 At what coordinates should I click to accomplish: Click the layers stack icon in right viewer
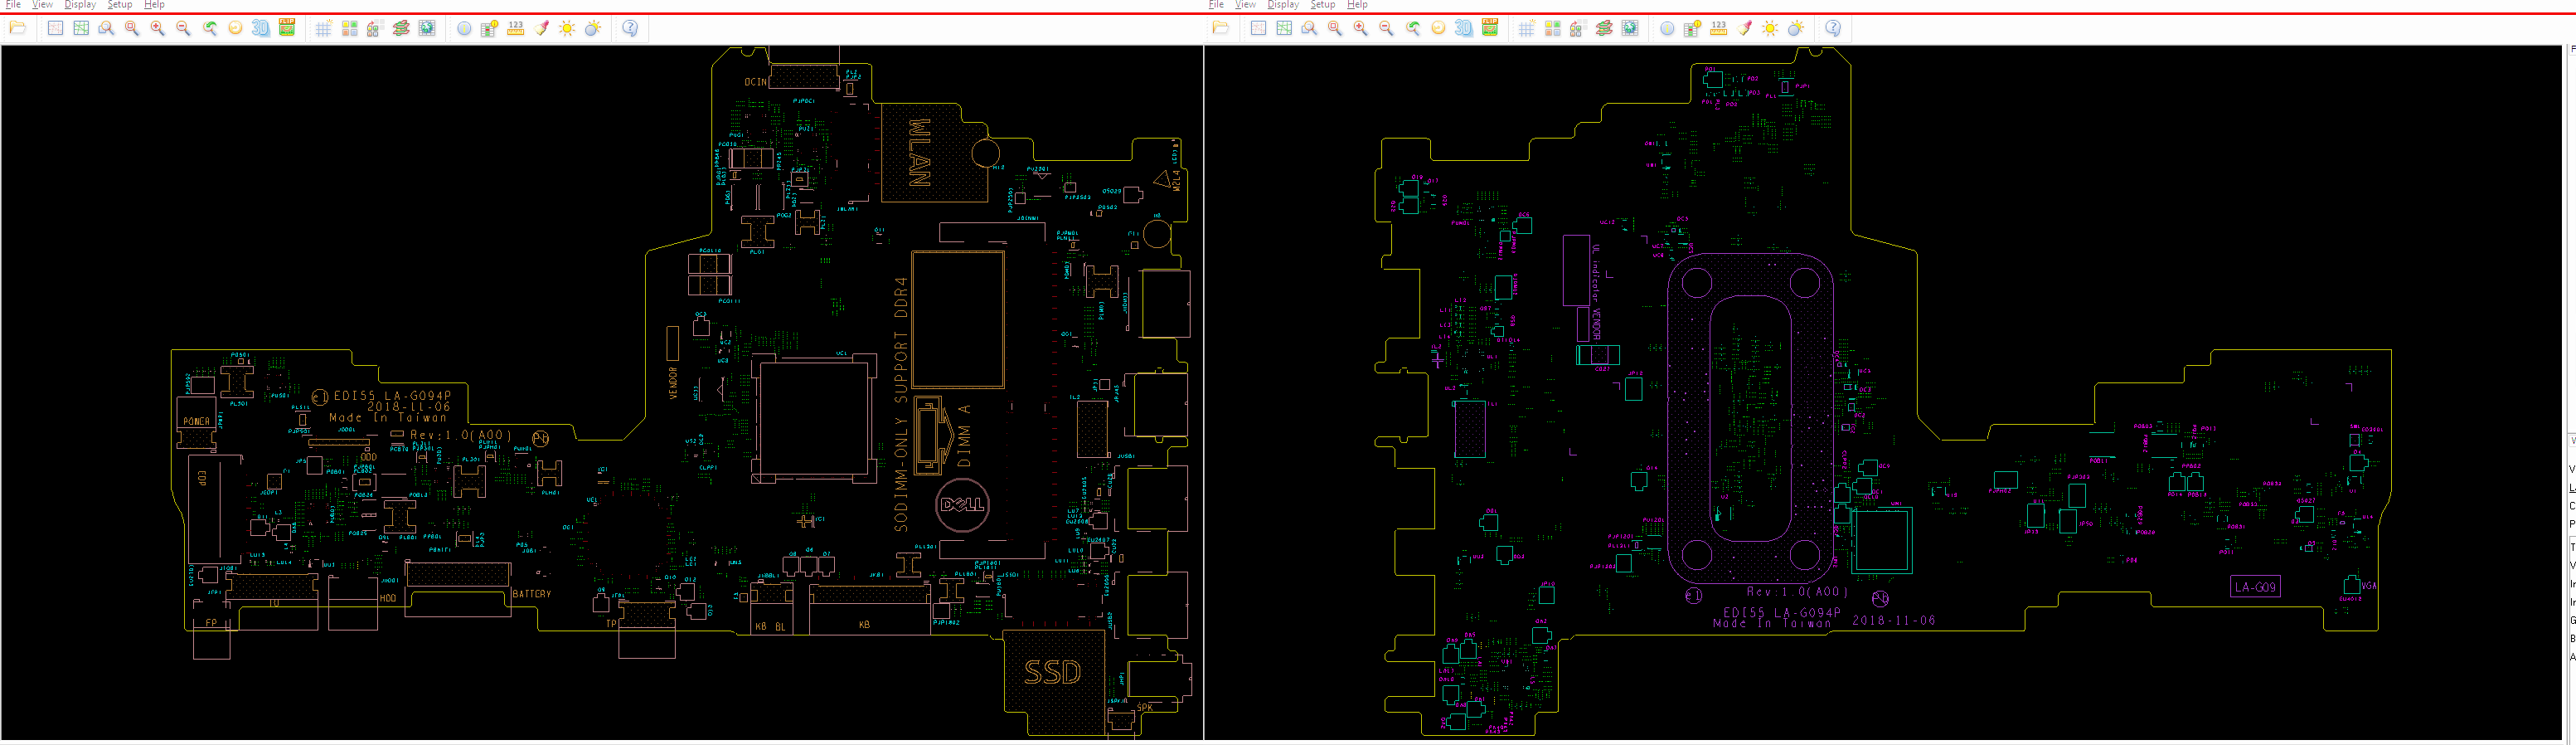(1604, 28)
